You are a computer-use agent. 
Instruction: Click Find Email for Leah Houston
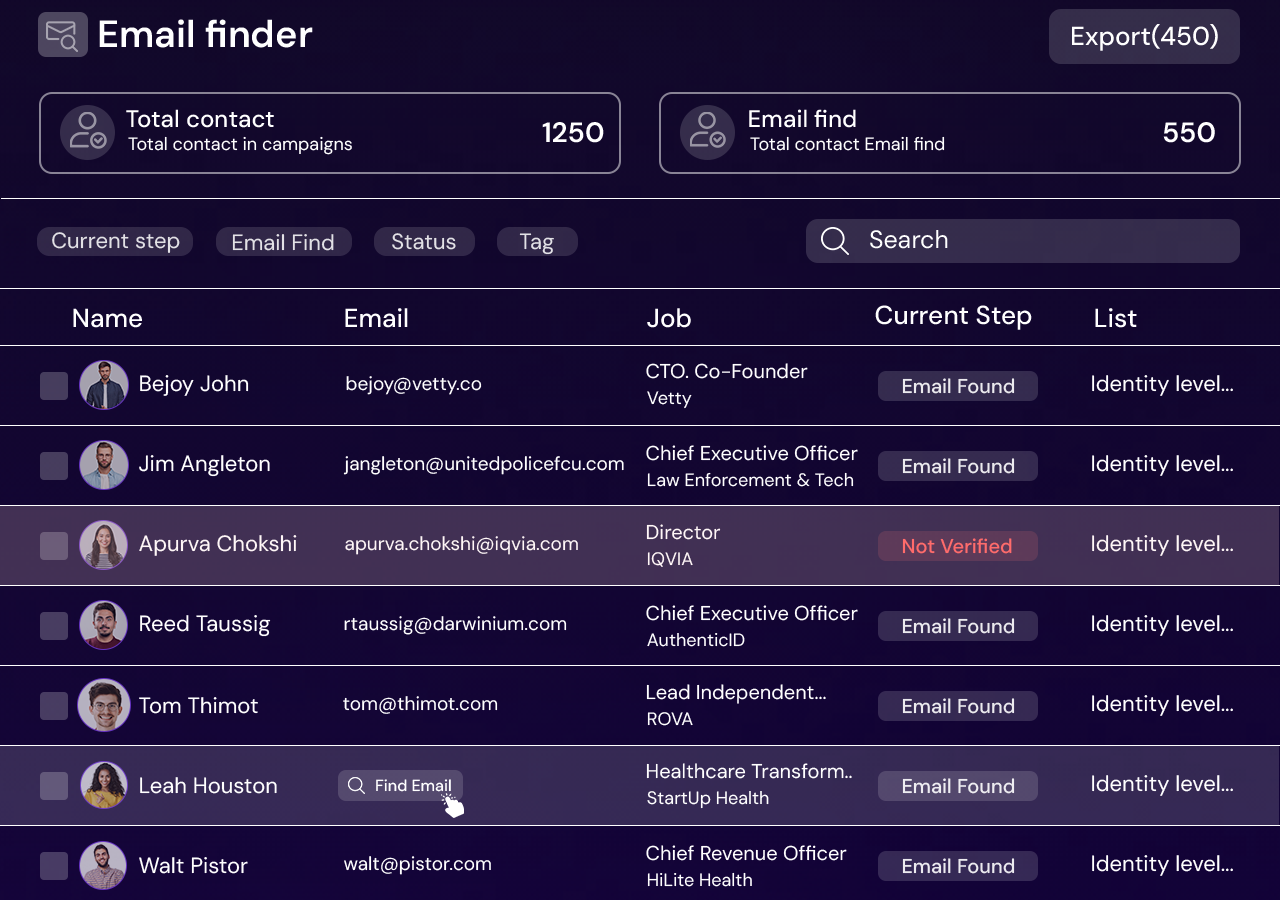tap(401, 786)
